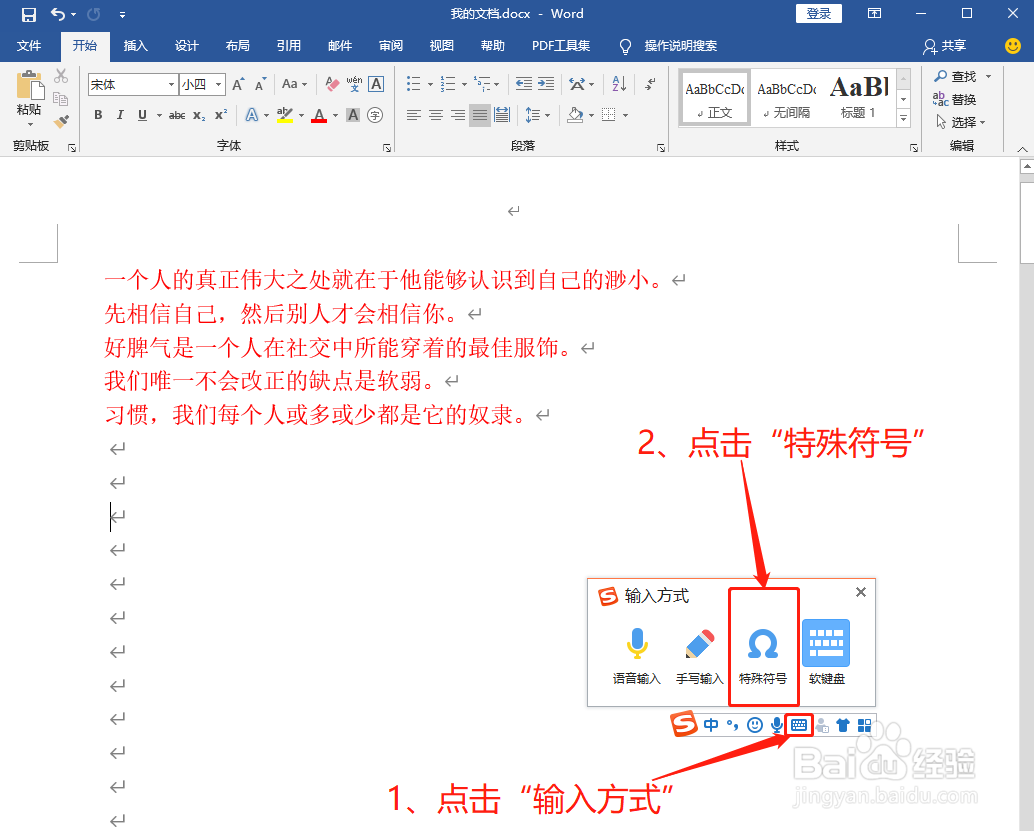Click the Format Painter icon
Image resolution: width=1034 pixels, height=831 pixels.
(x=60, y=121)
